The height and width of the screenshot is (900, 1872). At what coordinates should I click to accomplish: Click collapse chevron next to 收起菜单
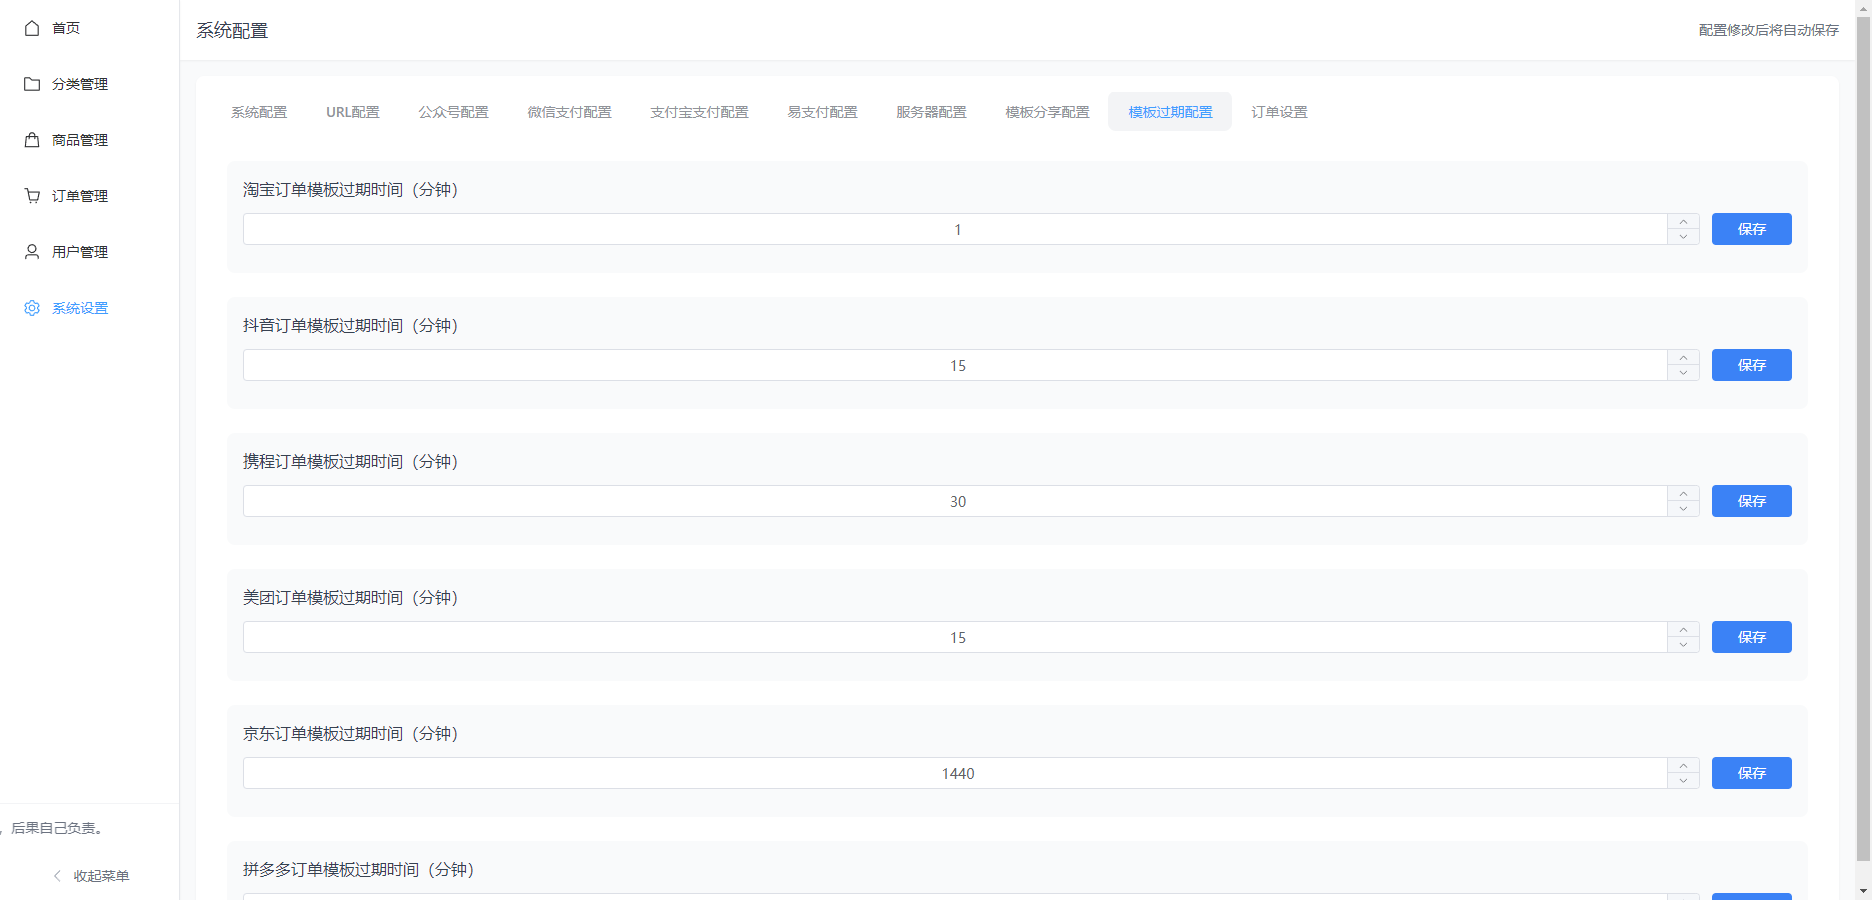tap(56, 875)
